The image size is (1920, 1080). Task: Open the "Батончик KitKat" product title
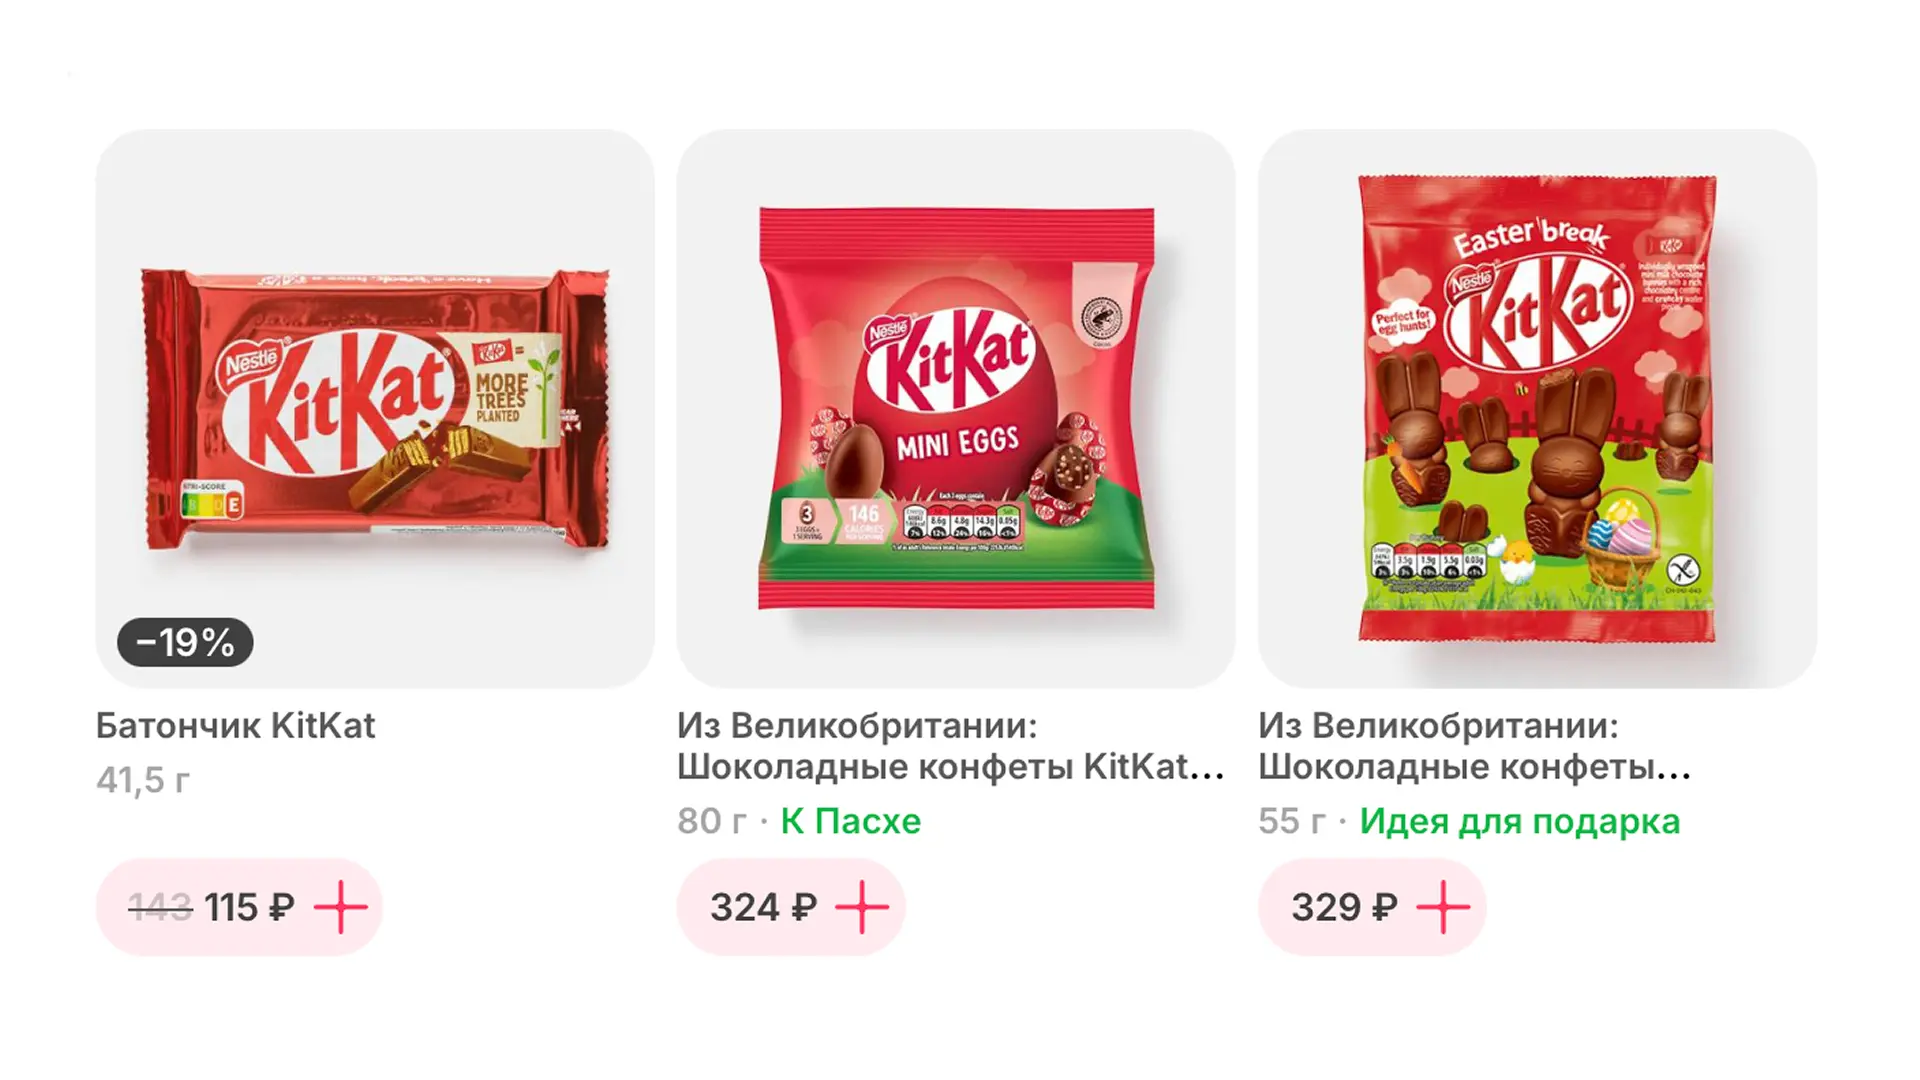click(x=235, y=726)
